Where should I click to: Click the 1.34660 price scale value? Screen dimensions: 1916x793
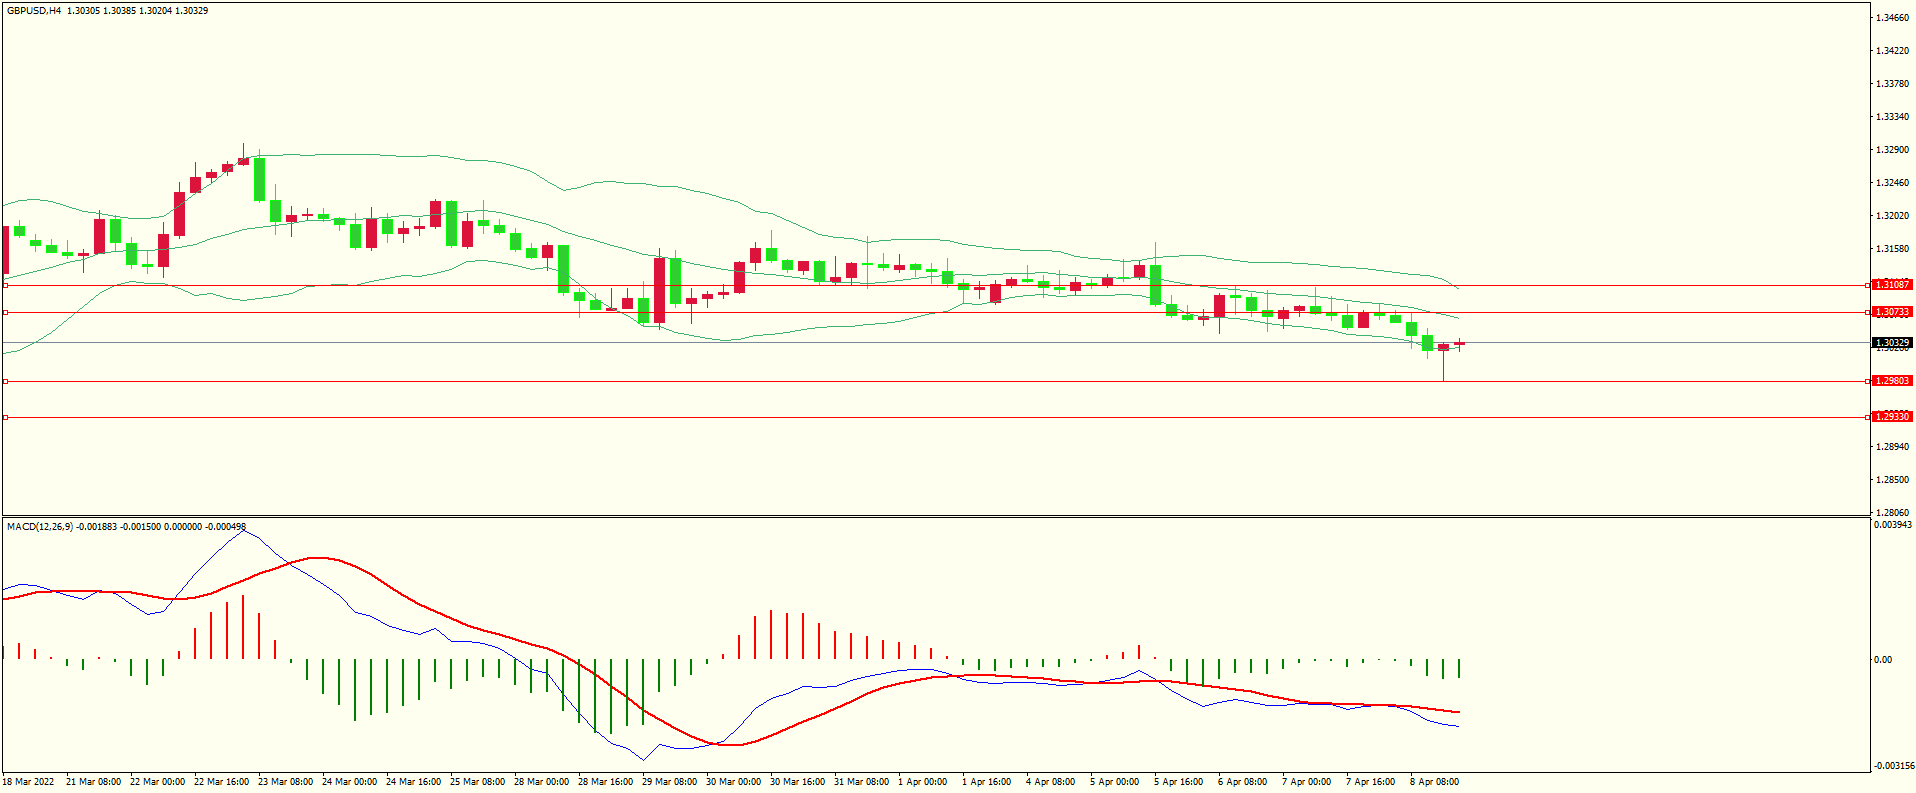click(x=1892, y=18)
